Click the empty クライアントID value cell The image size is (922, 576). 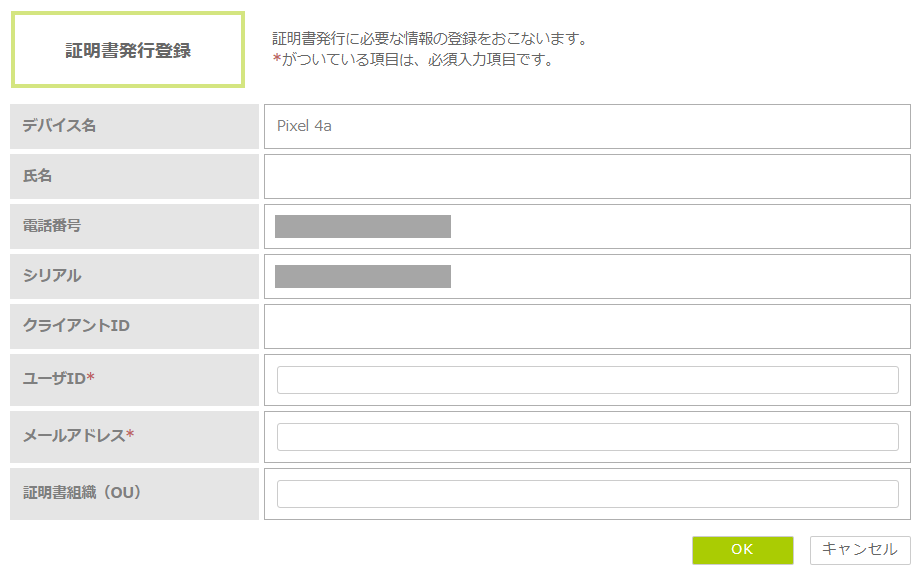tap(587, 326)
